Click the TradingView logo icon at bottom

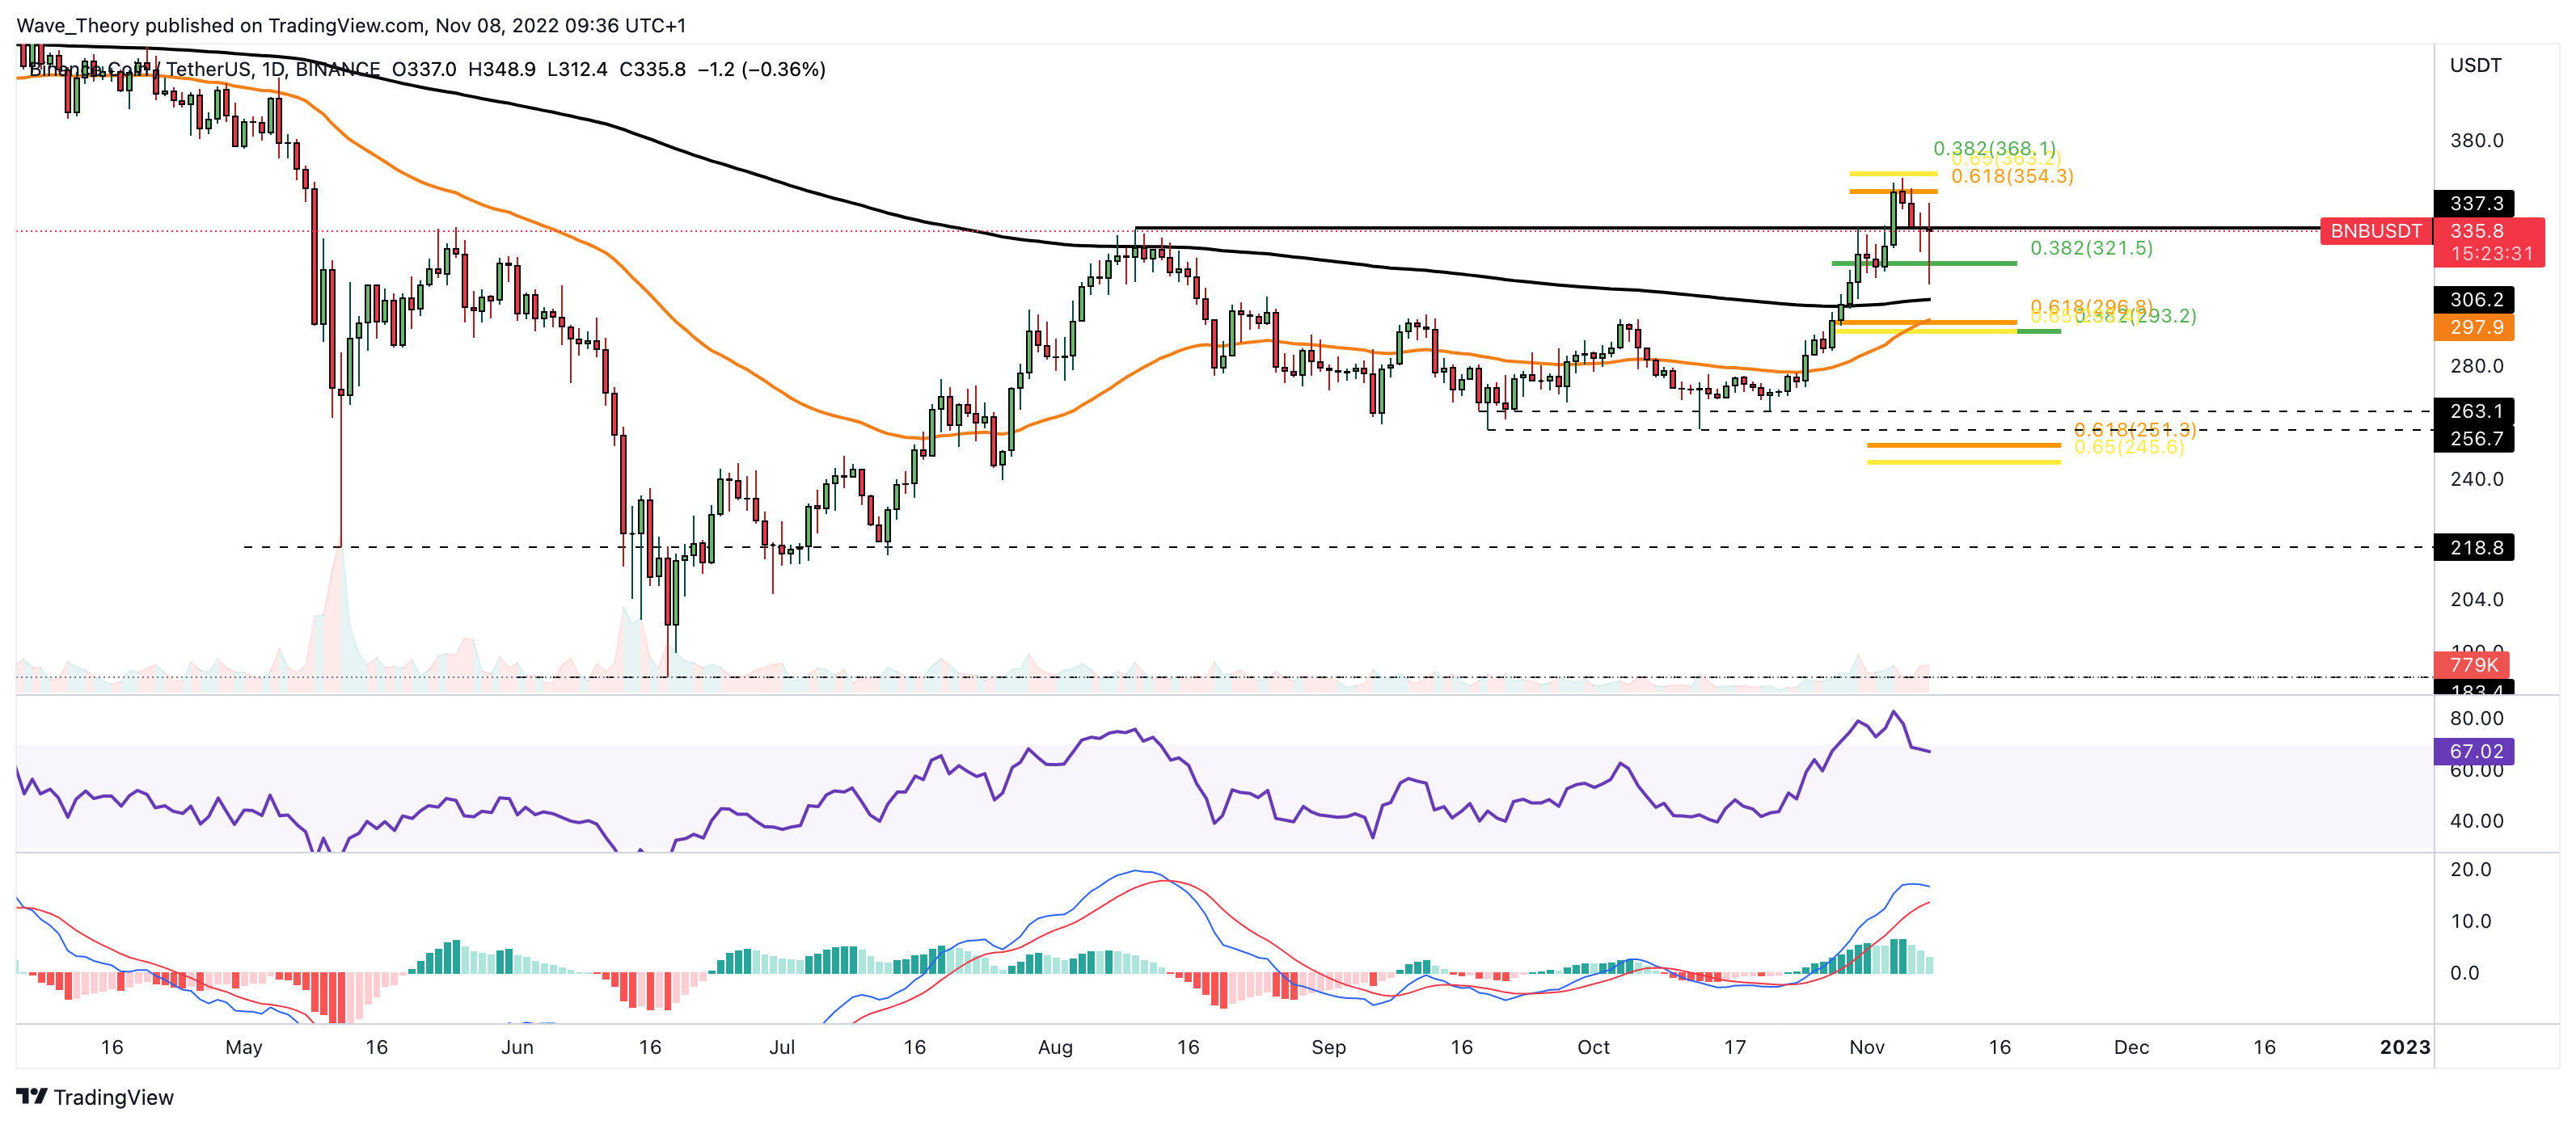click(32, 1096)
